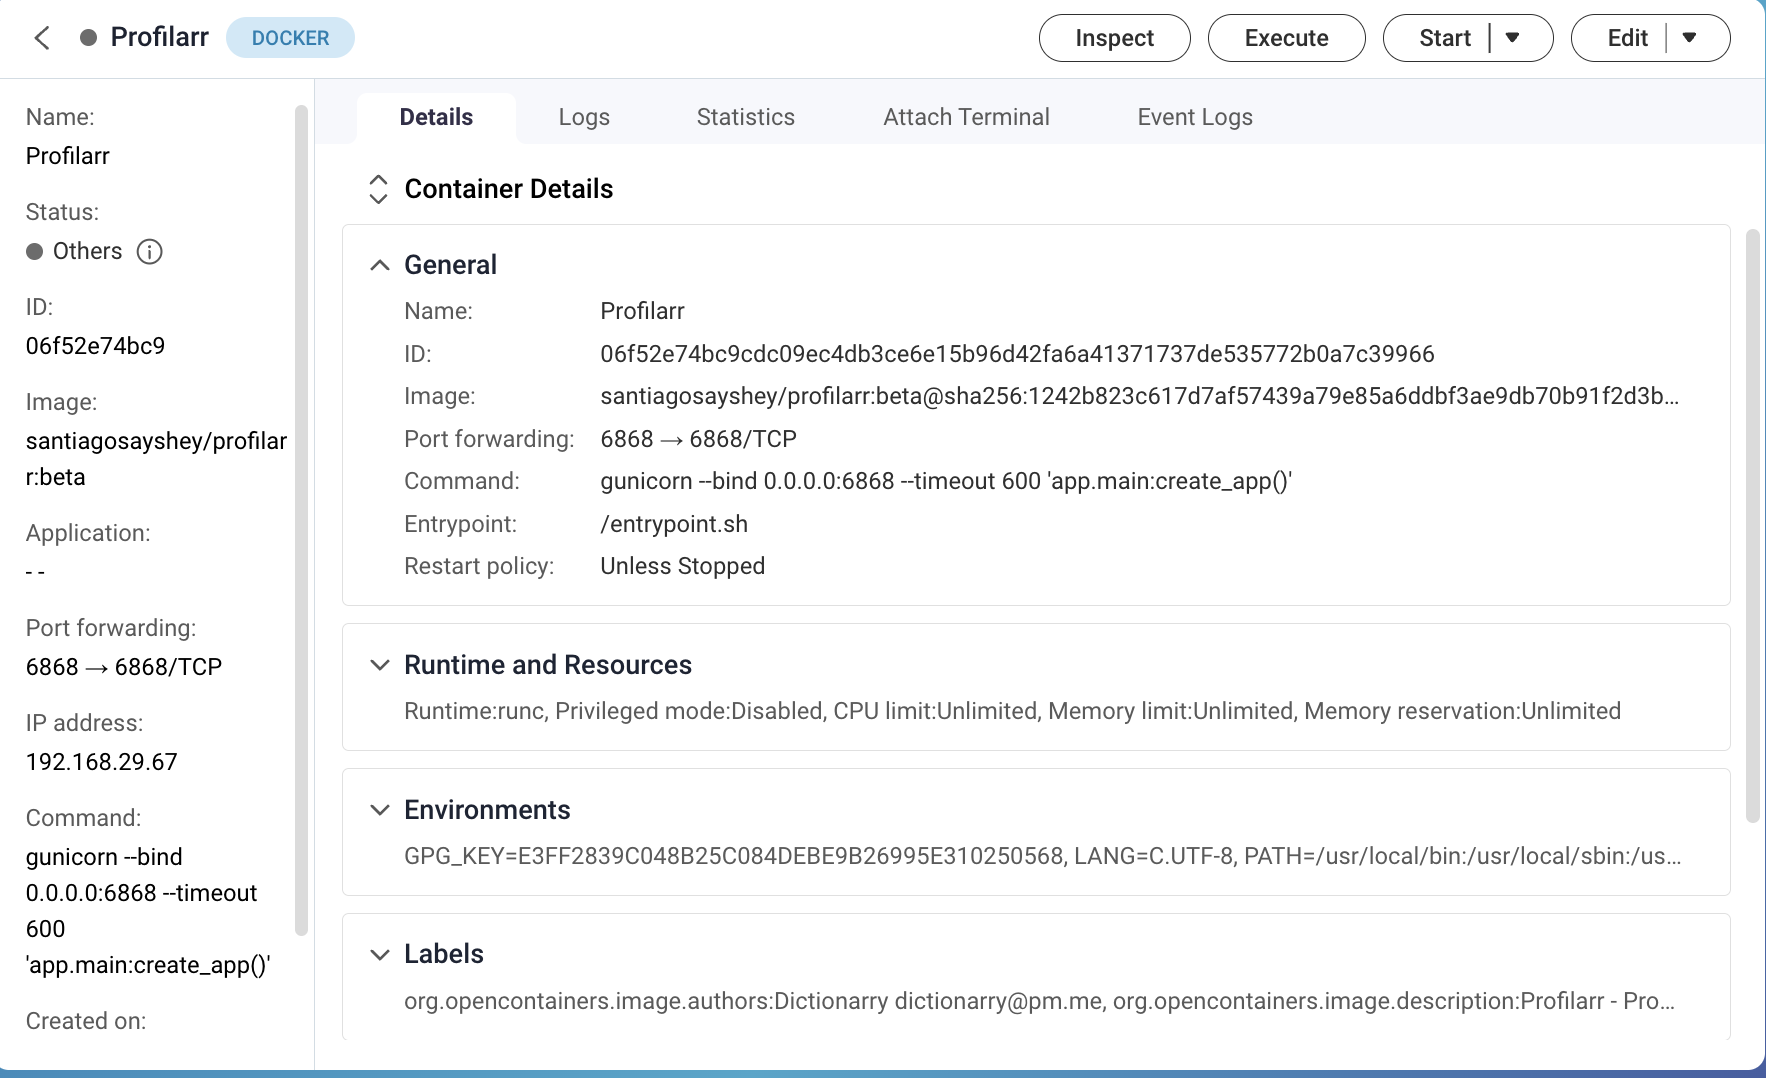Expand the Labels section
Viewport: 1766px width, 1078px height.
(x=380, y=954)
